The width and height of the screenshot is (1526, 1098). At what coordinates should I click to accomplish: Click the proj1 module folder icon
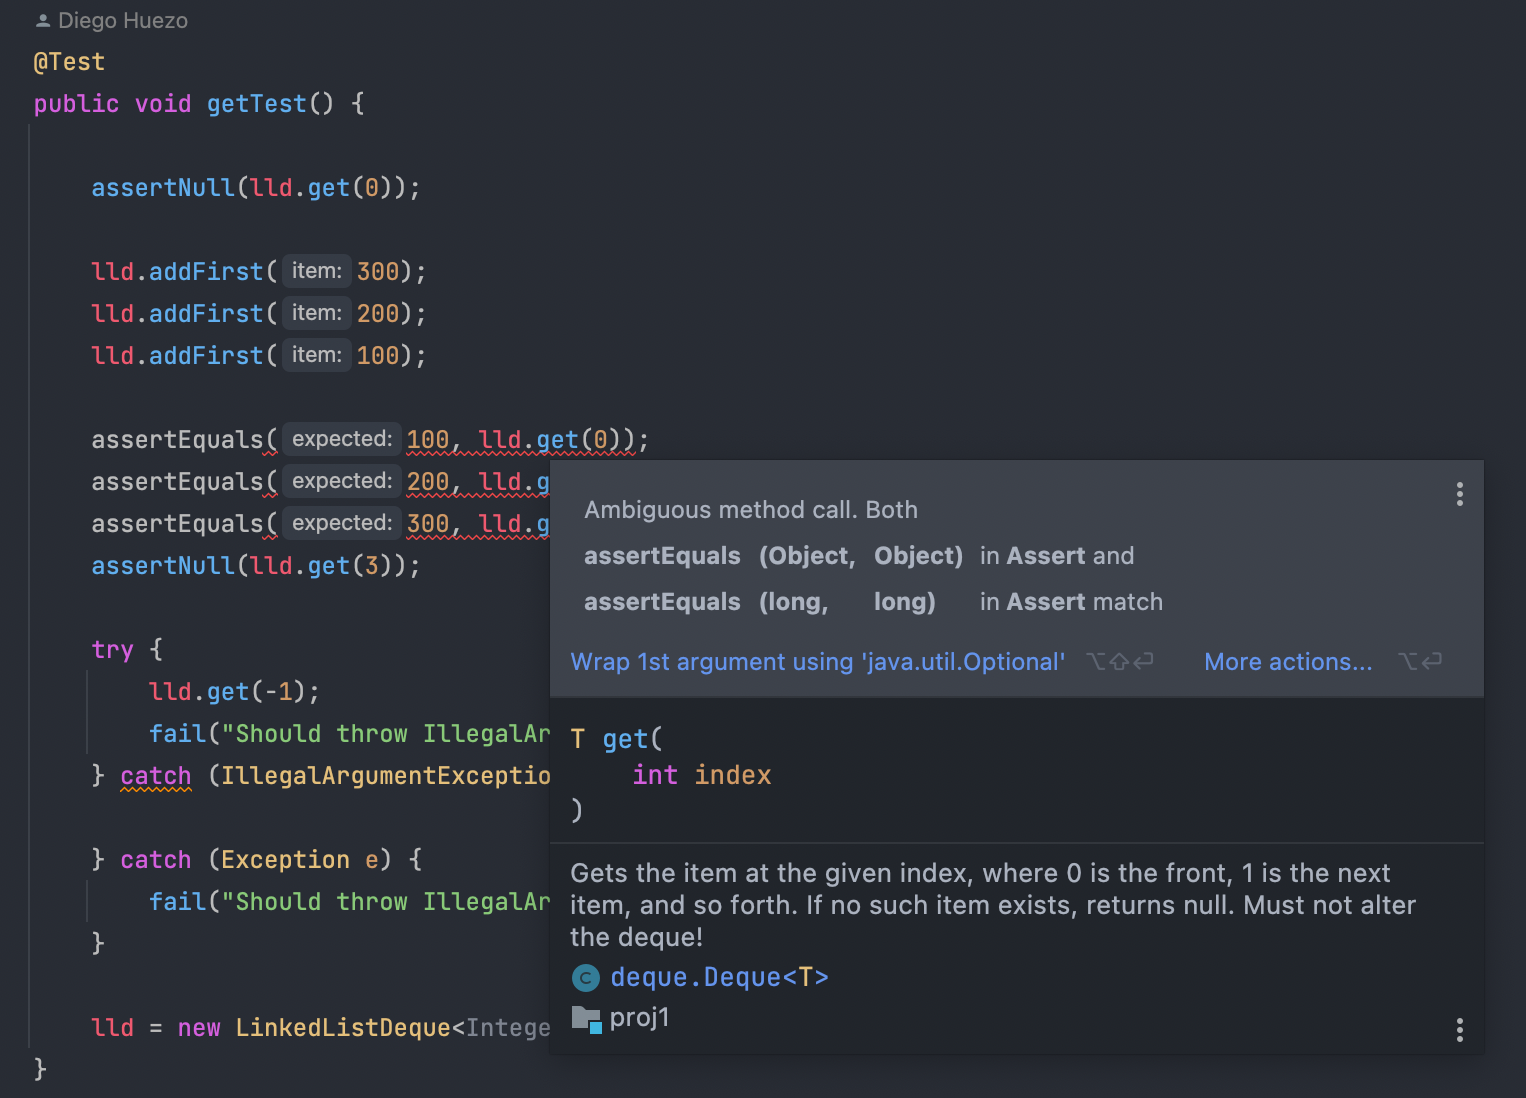pos(586,1019)
